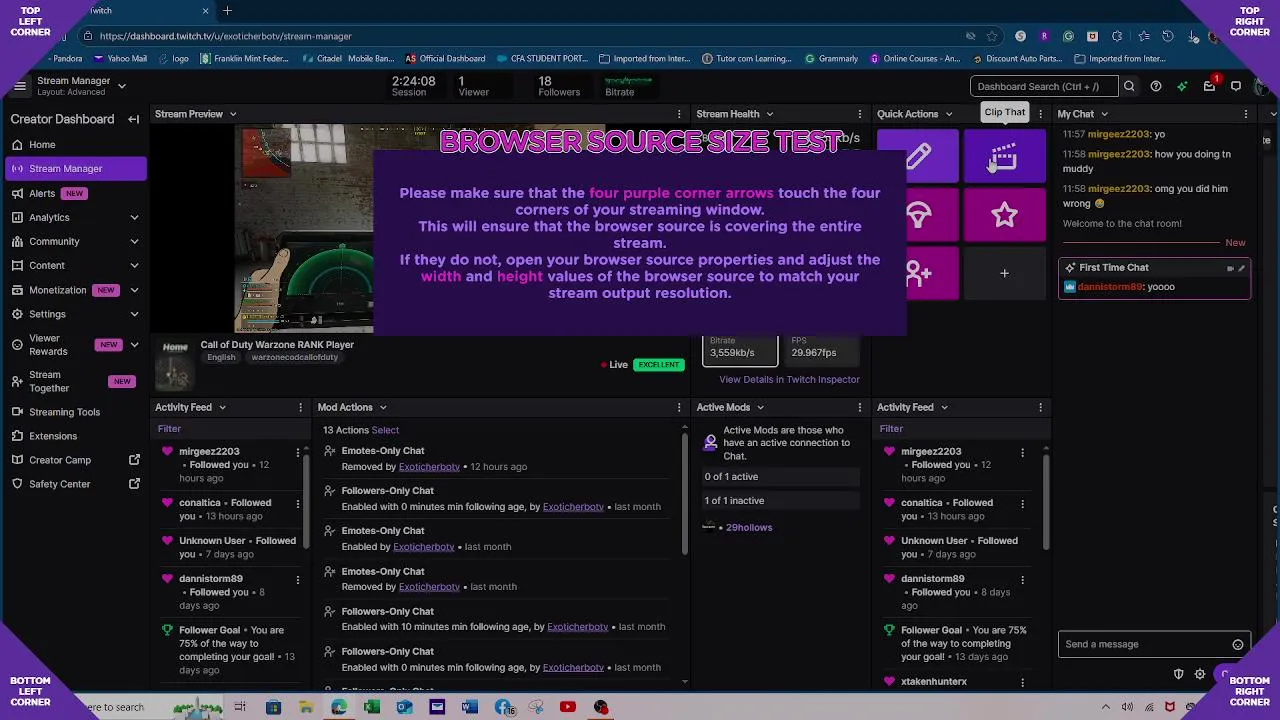The height and width of the screenshot is (720, 1280).
Task: Open Creator Camp external link in sidebar
Action: (135, 460)
